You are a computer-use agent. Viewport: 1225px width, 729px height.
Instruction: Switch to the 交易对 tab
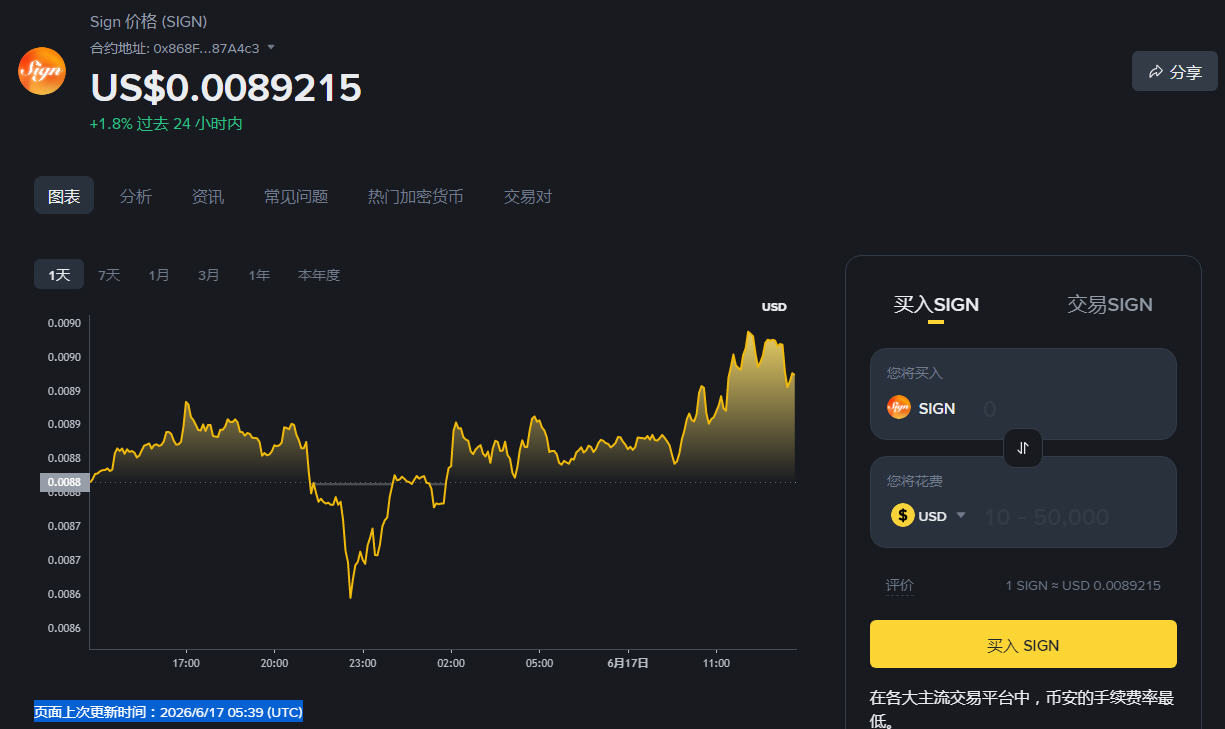click(x=528, y=196)
